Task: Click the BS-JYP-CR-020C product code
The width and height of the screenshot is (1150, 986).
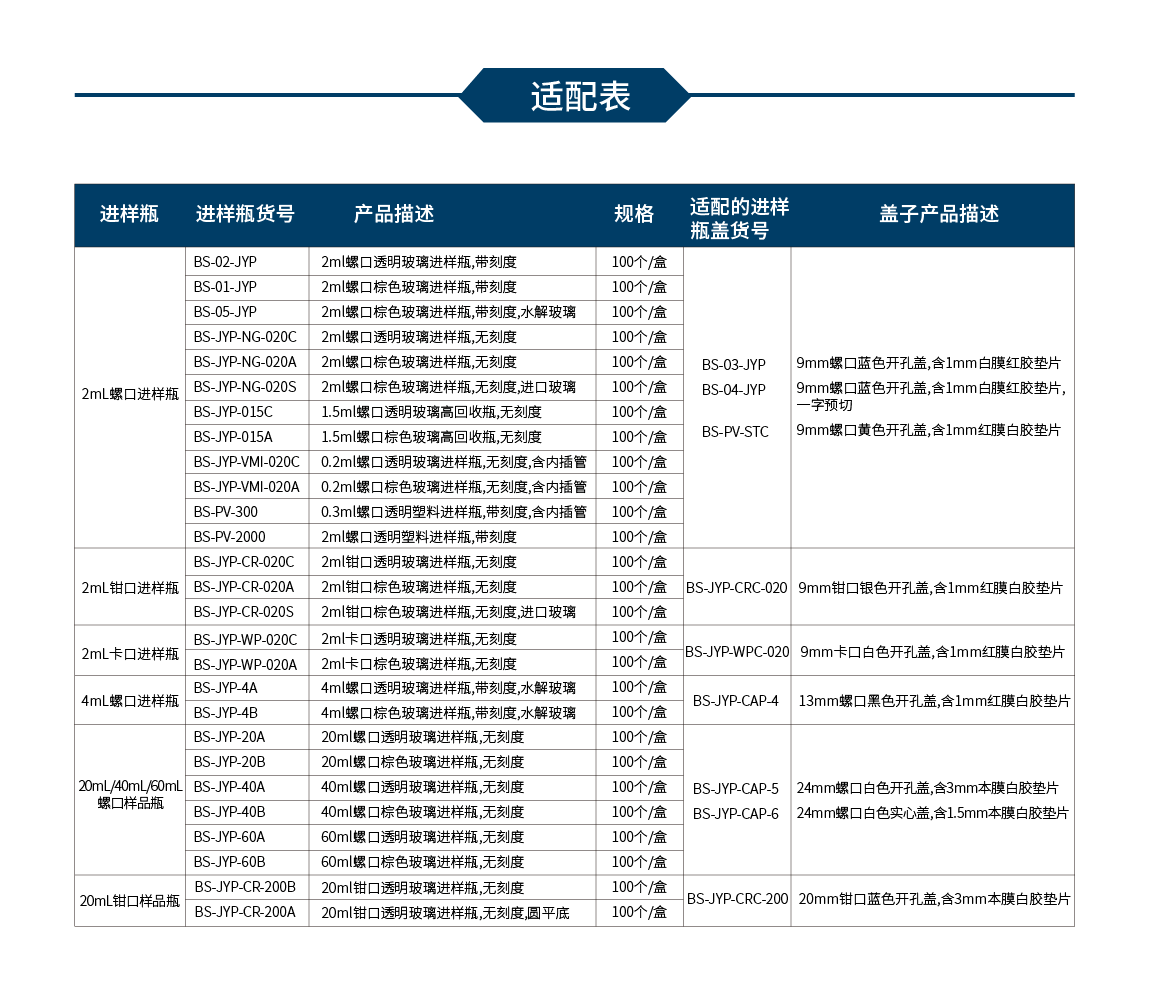Action: [x=243, y=562]
